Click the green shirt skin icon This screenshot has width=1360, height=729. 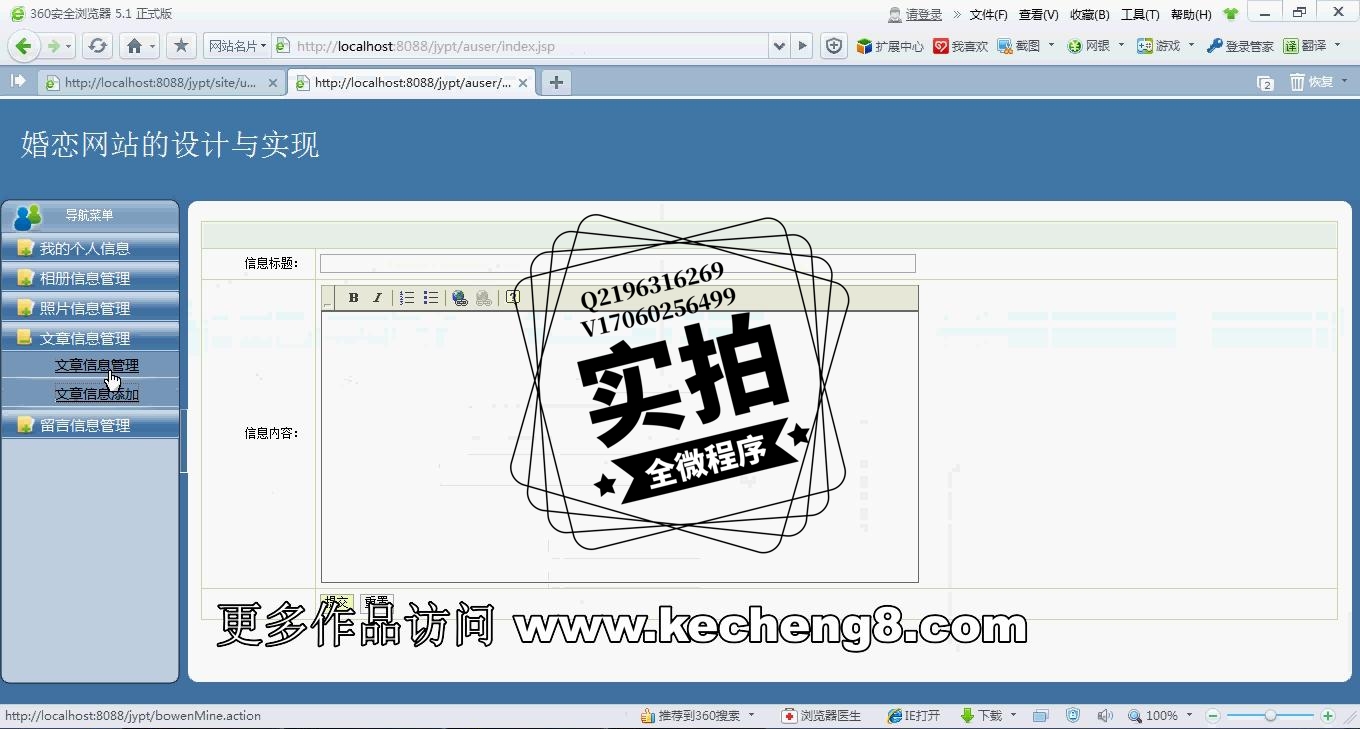click(1230, 14)
